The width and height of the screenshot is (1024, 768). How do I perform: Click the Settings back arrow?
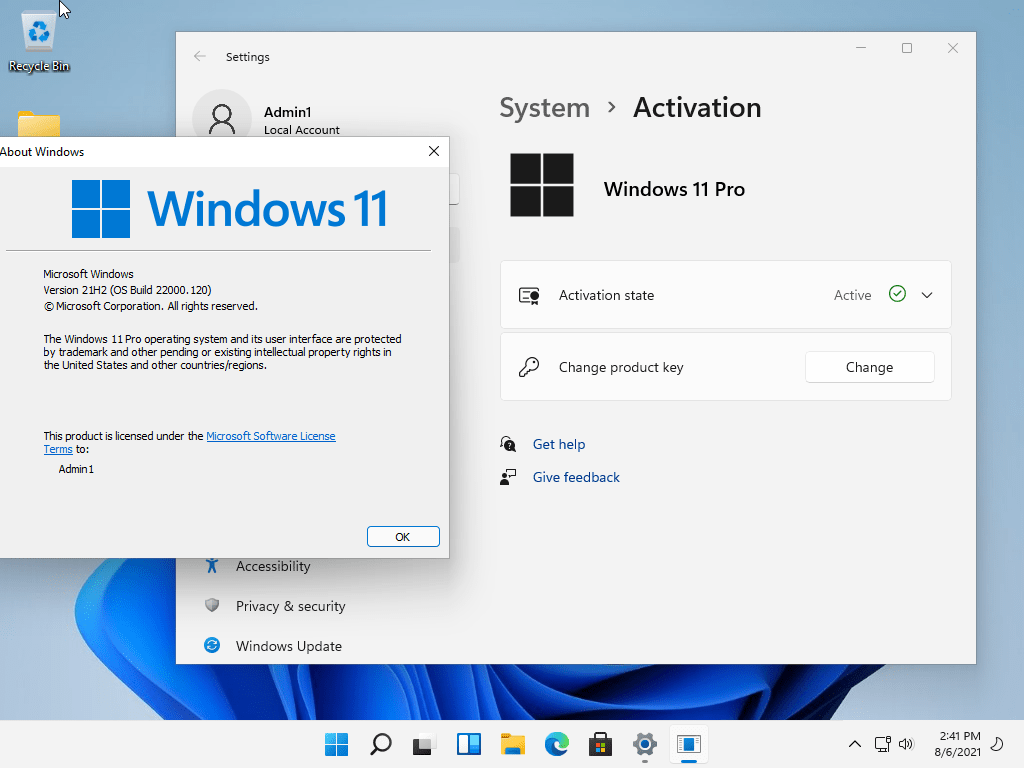pos(200,57)
